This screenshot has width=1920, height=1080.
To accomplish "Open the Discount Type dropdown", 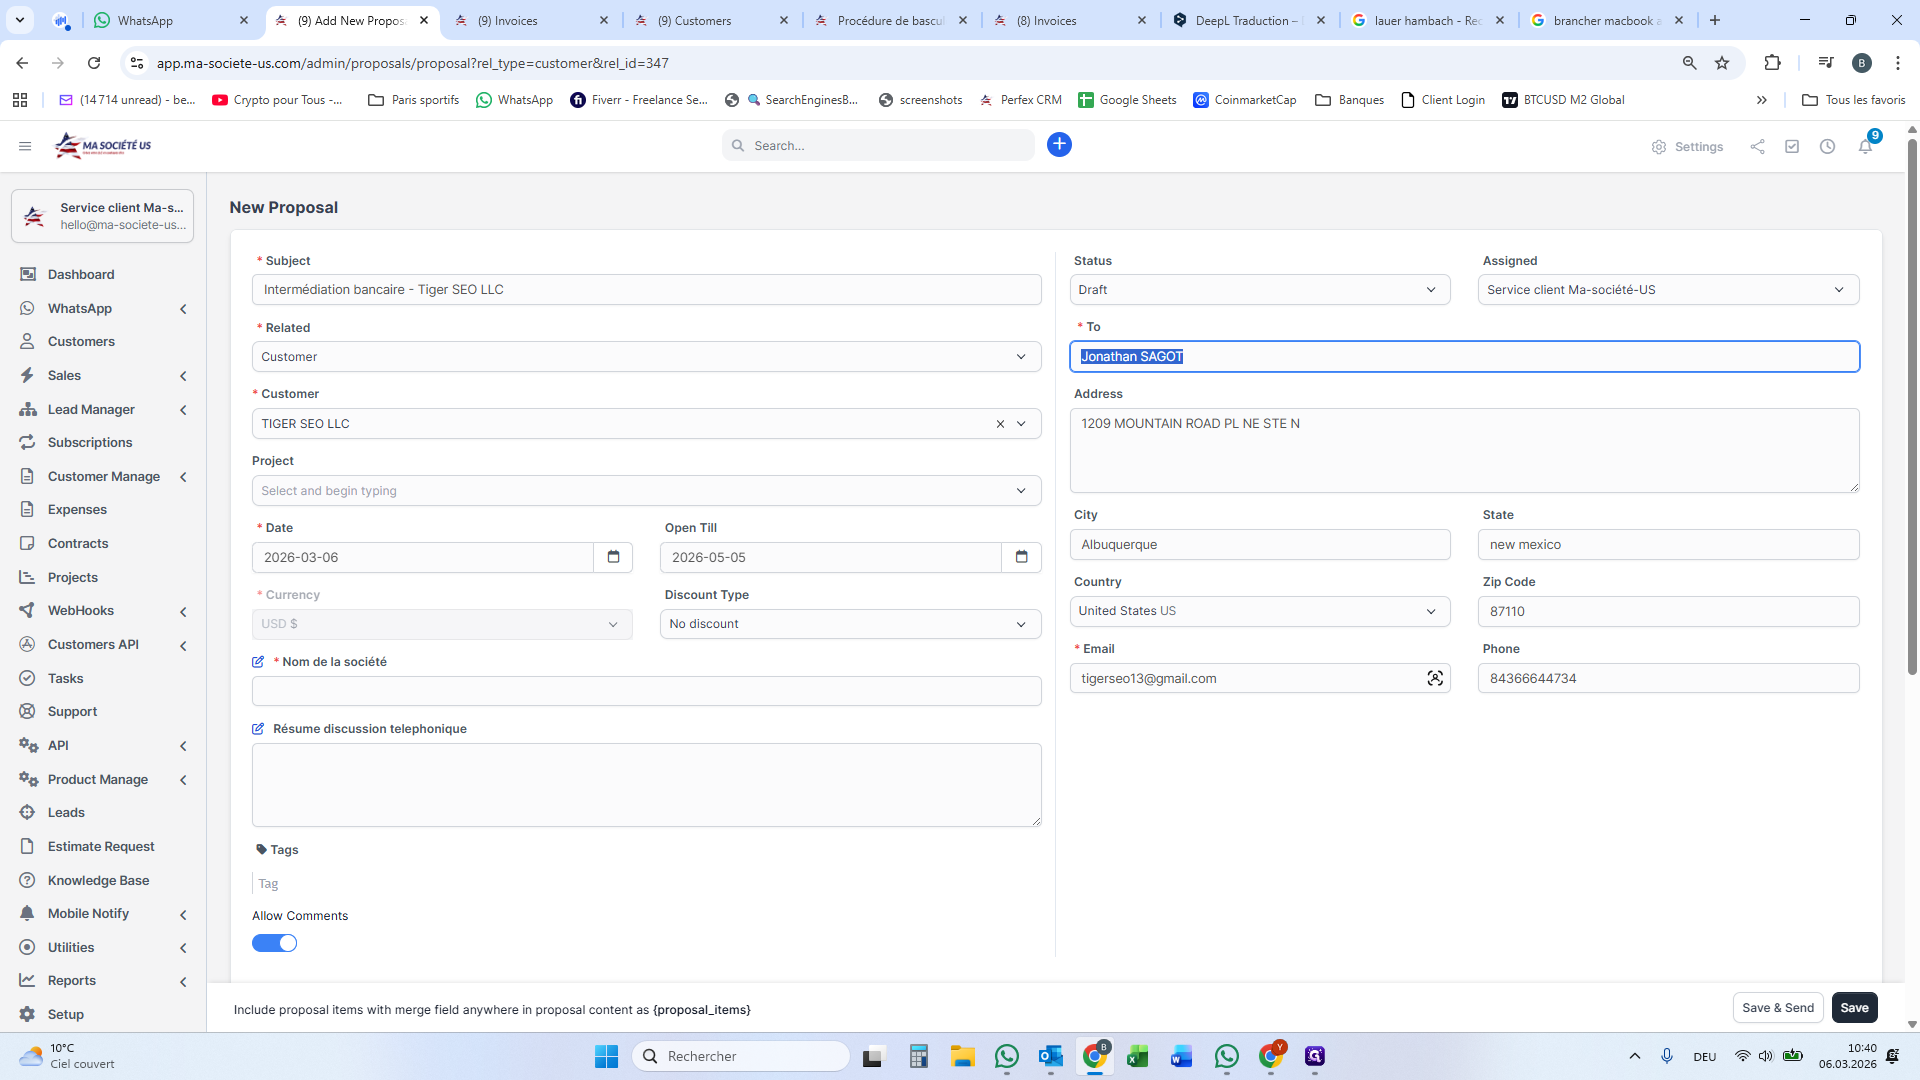I will point(849,624).
